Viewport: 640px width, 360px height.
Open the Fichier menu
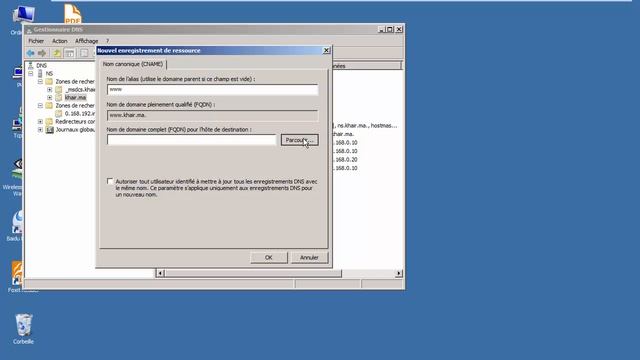point(36,41)
